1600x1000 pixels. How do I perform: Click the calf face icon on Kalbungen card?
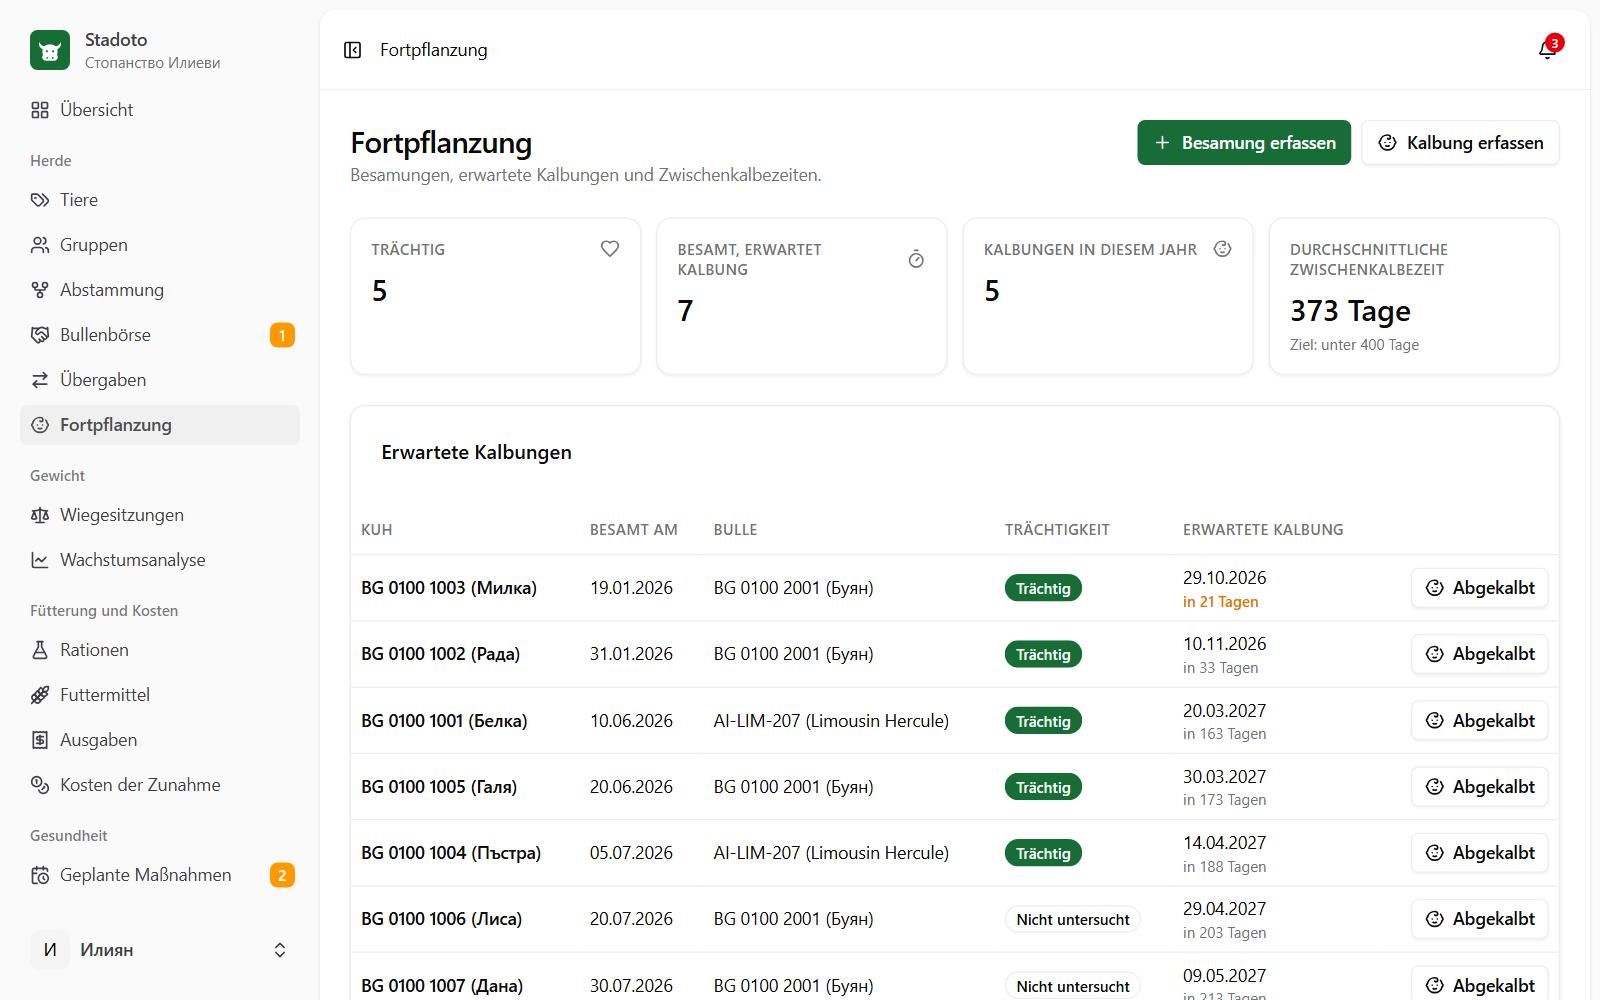click(x=1222, y=249)
